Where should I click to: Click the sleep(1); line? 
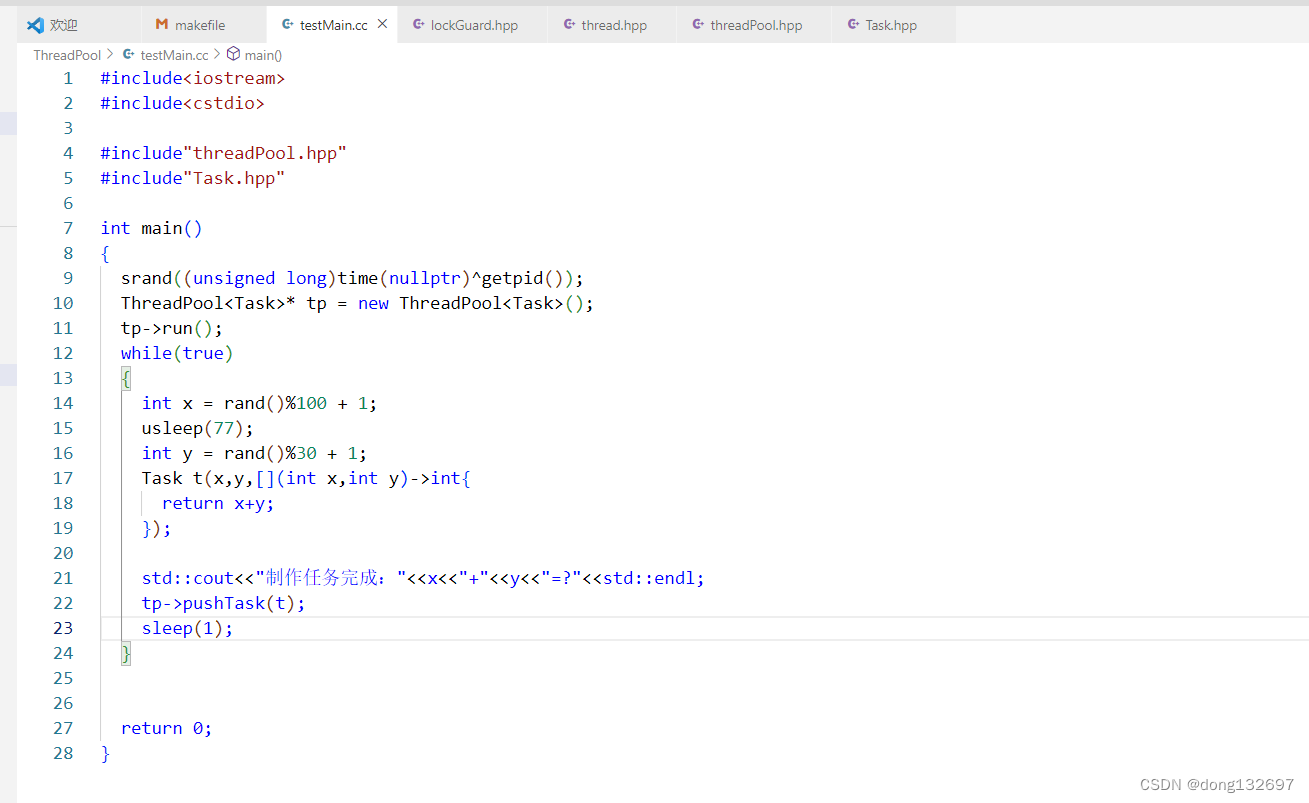188,628
